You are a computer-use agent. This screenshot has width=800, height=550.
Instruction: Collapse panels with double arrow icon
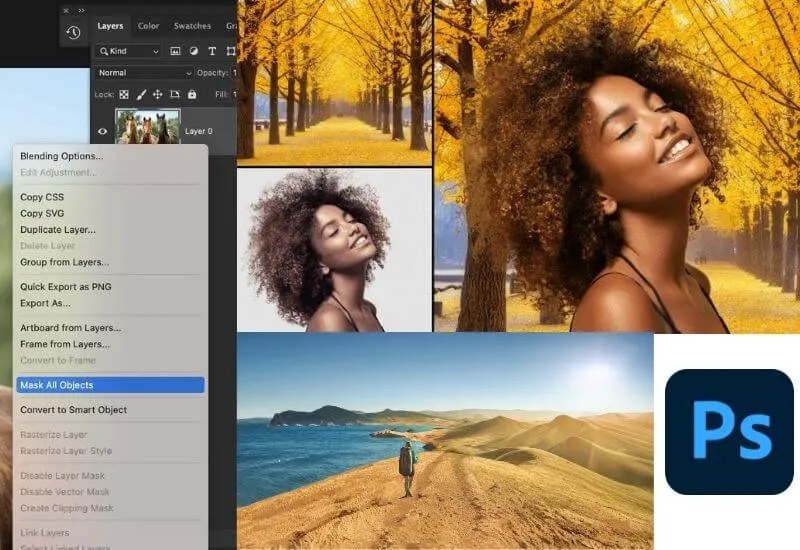click(82, 10)
